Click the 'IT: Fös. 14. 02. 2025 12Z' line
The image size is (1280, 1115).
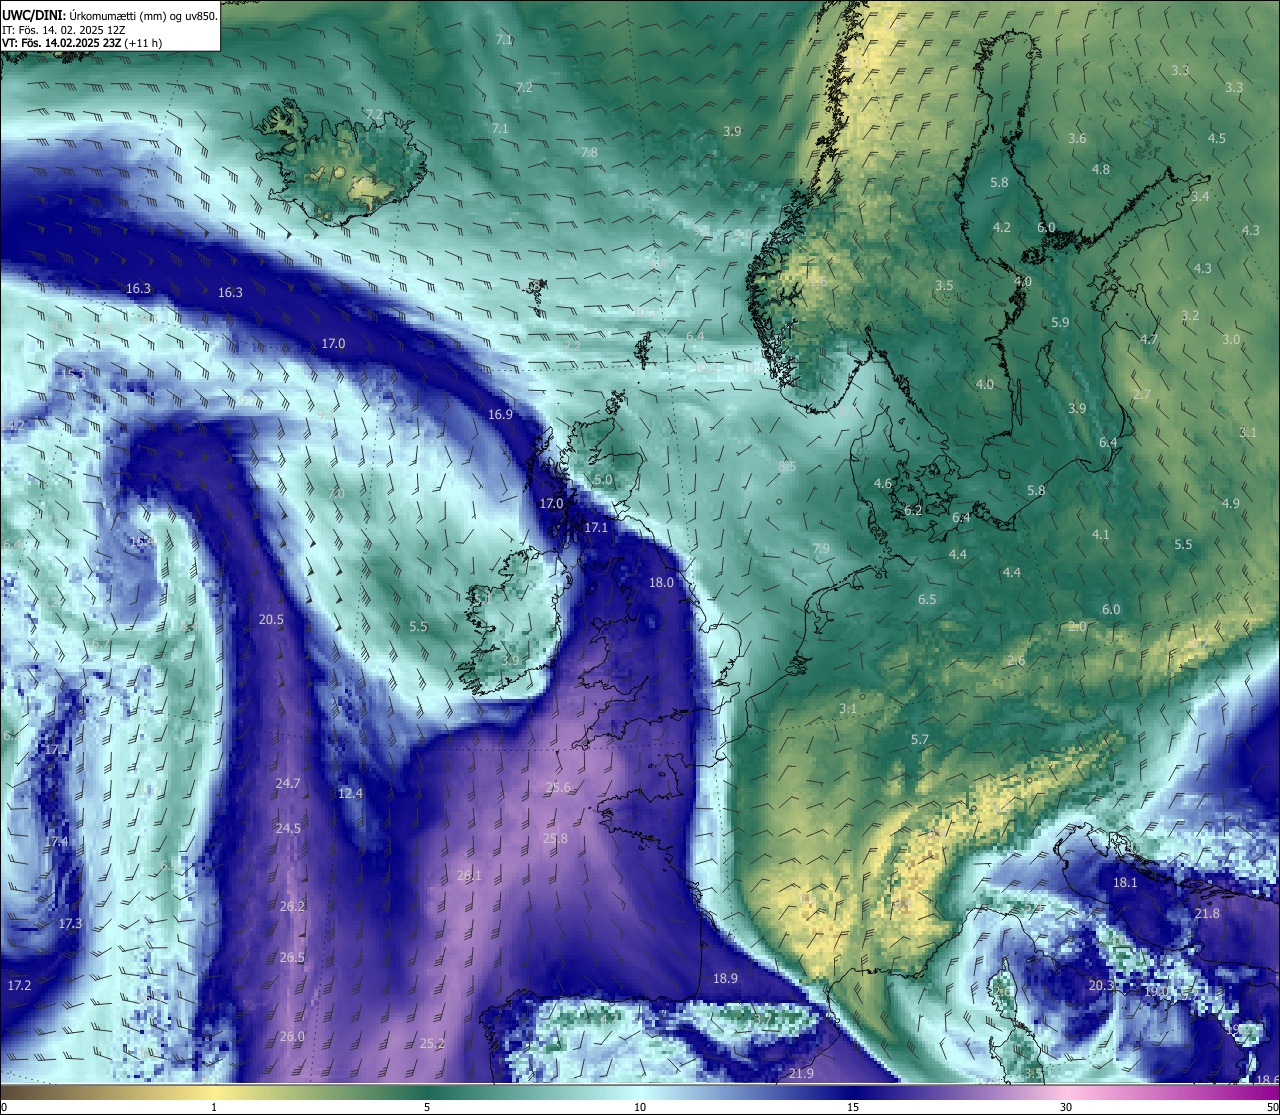[64, 30]
